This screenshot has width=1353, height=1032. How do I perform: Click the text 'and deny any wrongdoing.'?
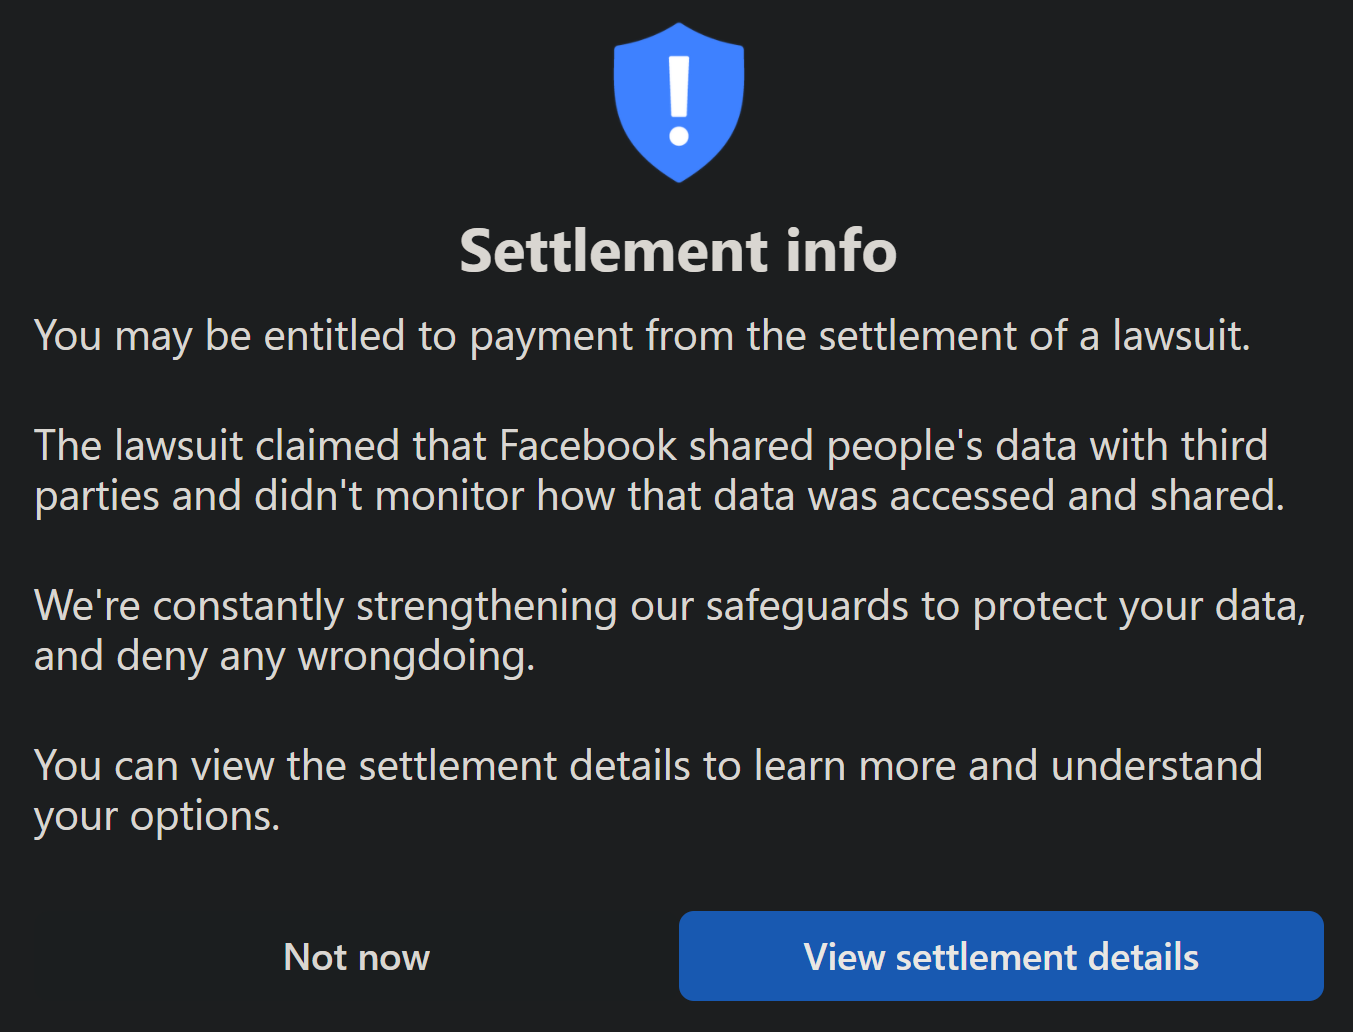pos(285,657)
